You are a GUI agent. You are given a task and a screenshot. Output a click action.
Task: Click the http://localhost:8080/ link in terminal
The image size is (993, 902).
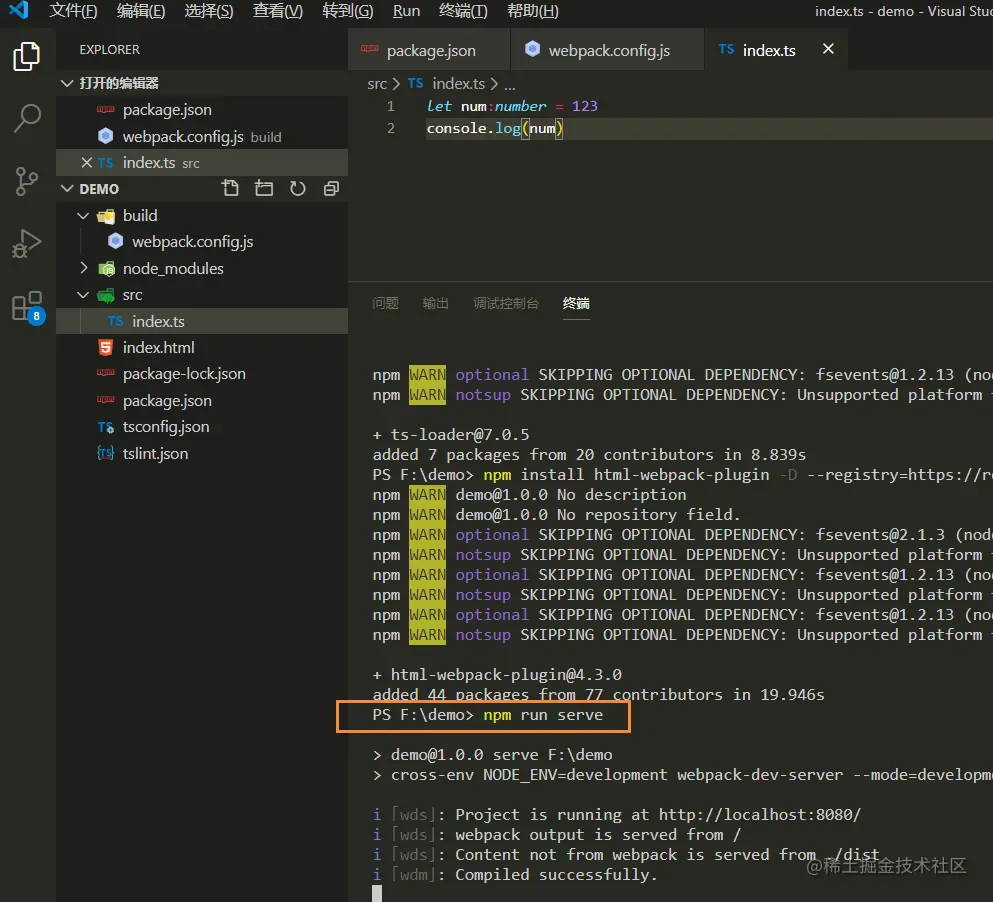pos(759,815)
